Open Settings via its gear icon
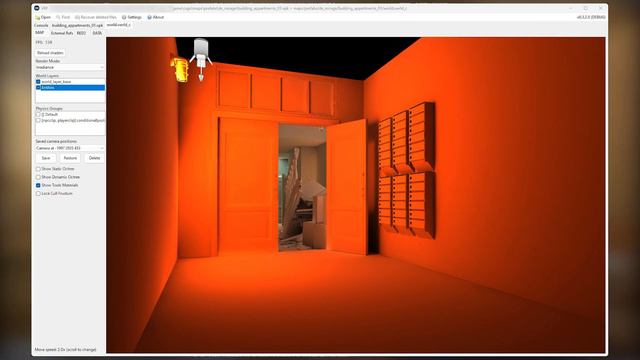This screenshot has height=360, width=640. point(124,18)
